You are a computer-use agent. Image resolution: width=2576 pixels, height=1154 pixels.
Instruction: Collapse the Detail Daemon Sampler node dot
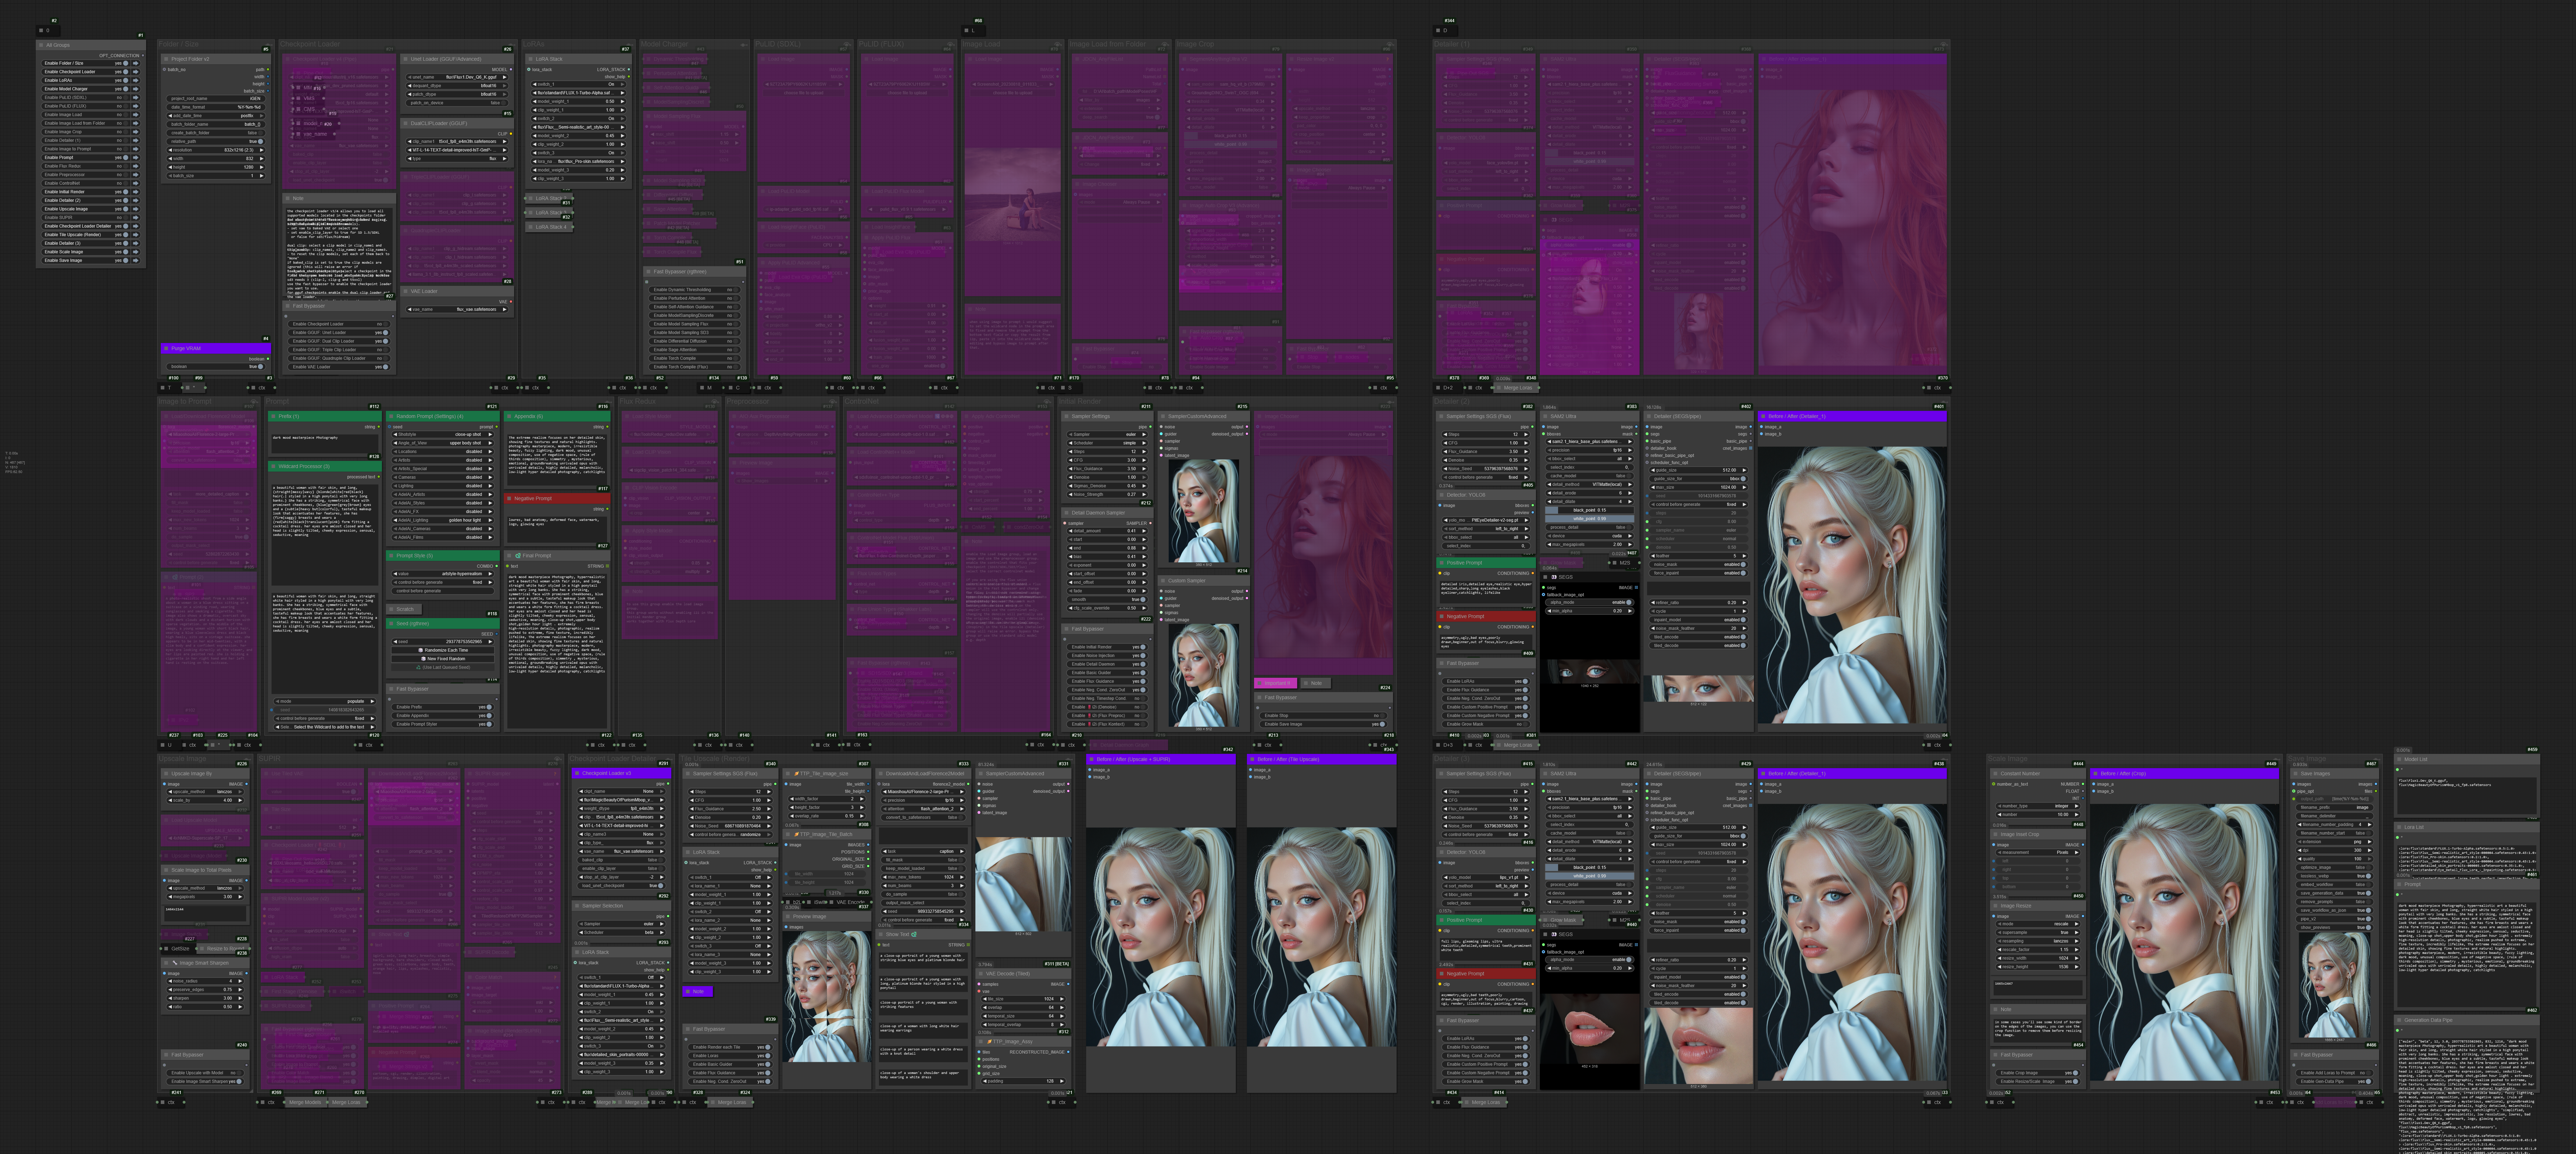(1067, 513)
